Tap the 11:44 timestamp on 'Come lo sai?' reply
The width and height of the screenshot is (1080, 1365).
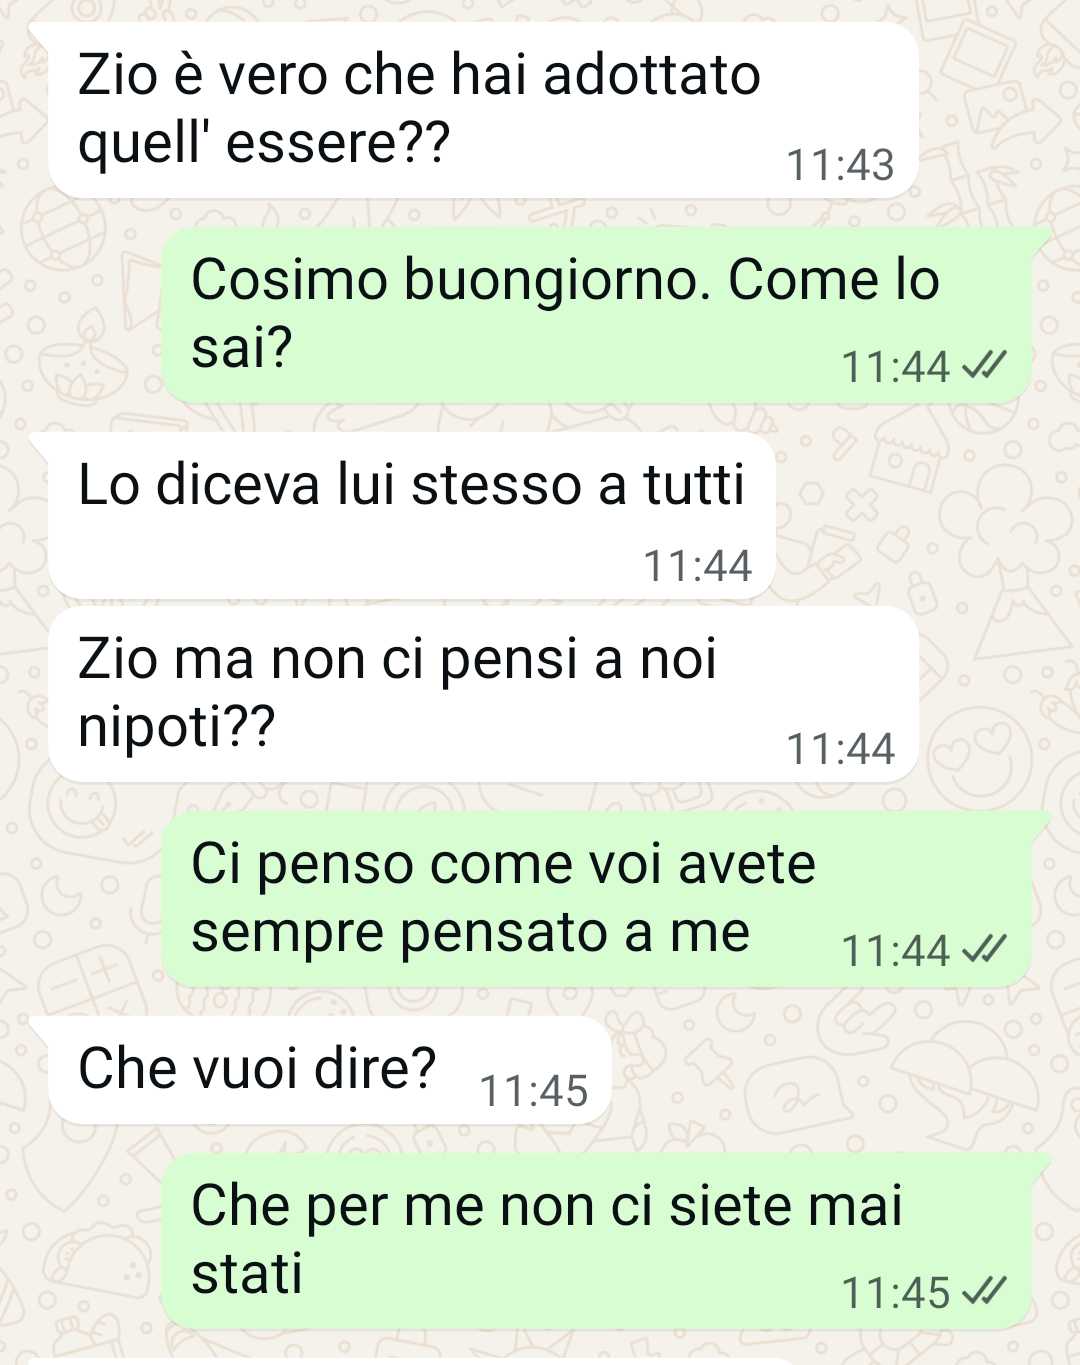pos(896,367)
